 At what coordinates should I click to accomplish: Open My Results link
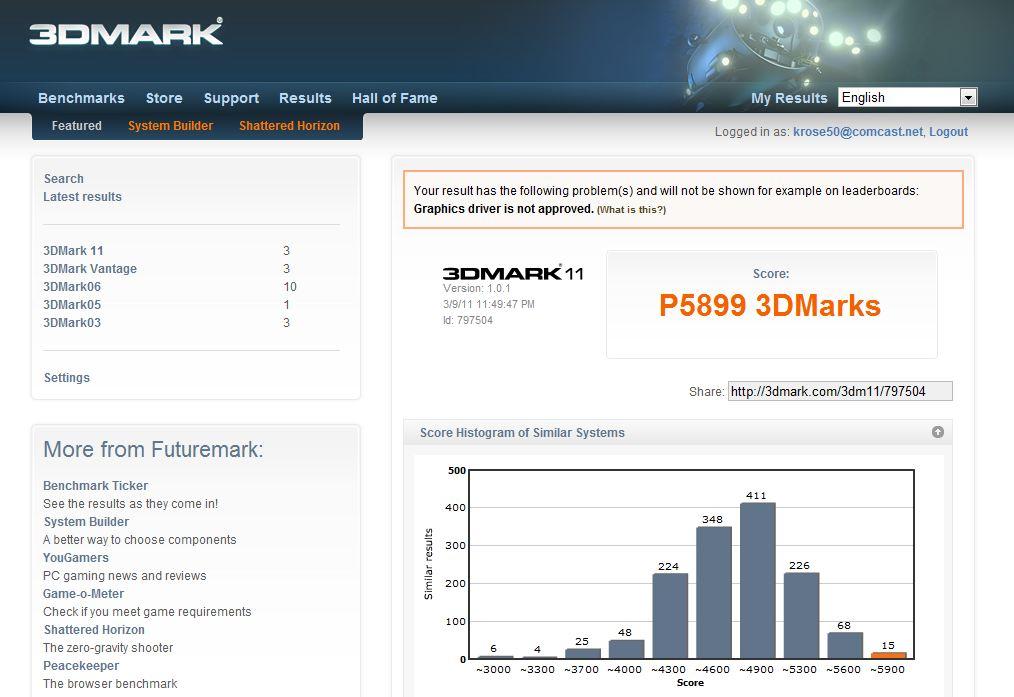789,98
